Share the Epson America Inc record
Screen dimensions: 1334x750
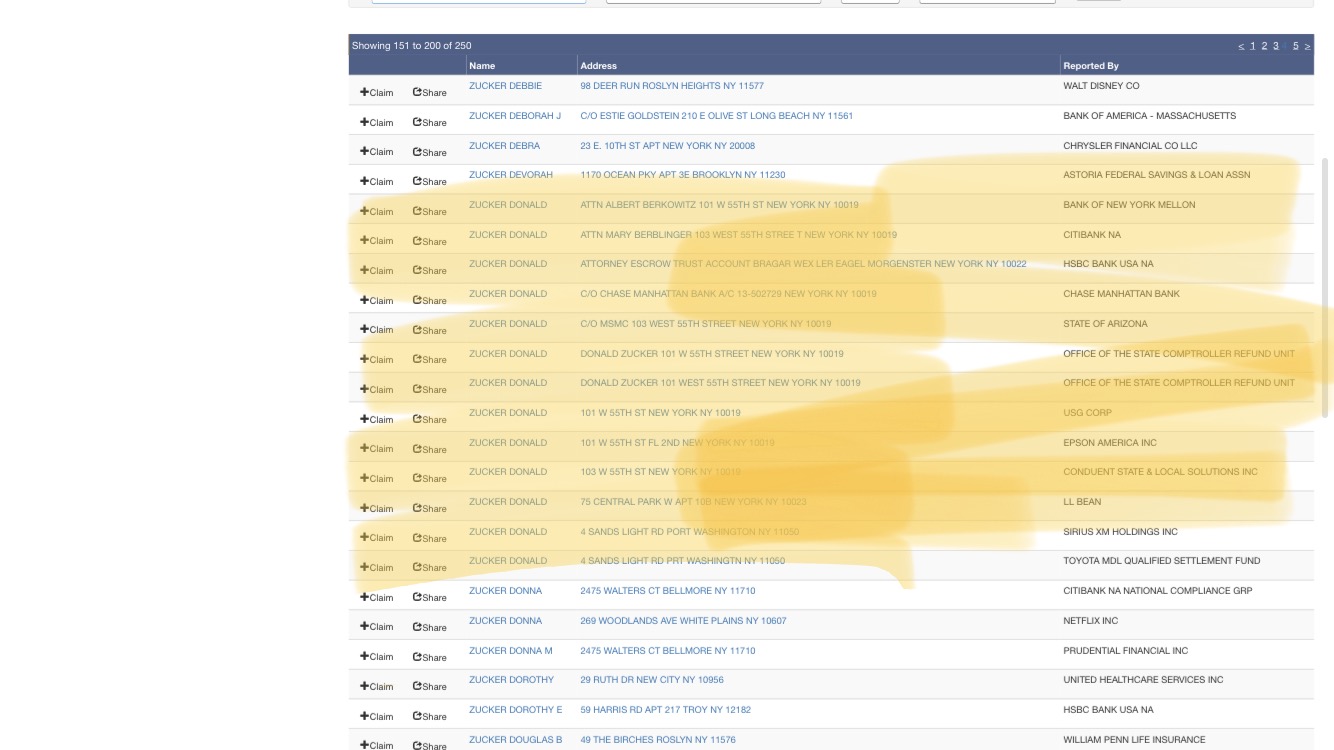click(x=430, y=449)
